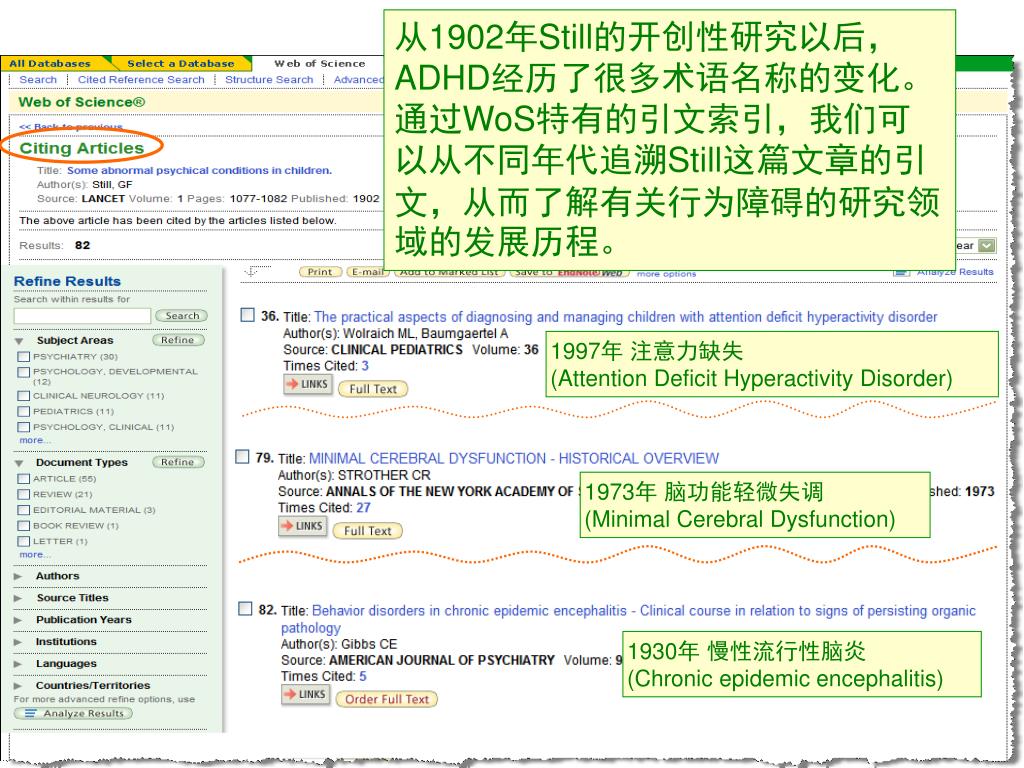Screen dimensions: 1024x768
Task: Click Times Cited 5 for result 82
Action: (x=363, y=676)
